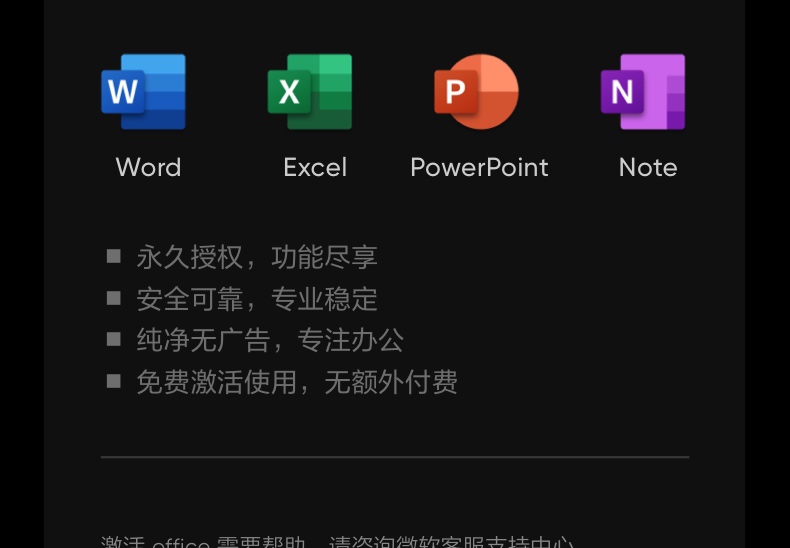Image resolution: width=790 pixels, height=548 pixels.
Task: Open the OneNote app icon
Action: click(x=643, y=92)
